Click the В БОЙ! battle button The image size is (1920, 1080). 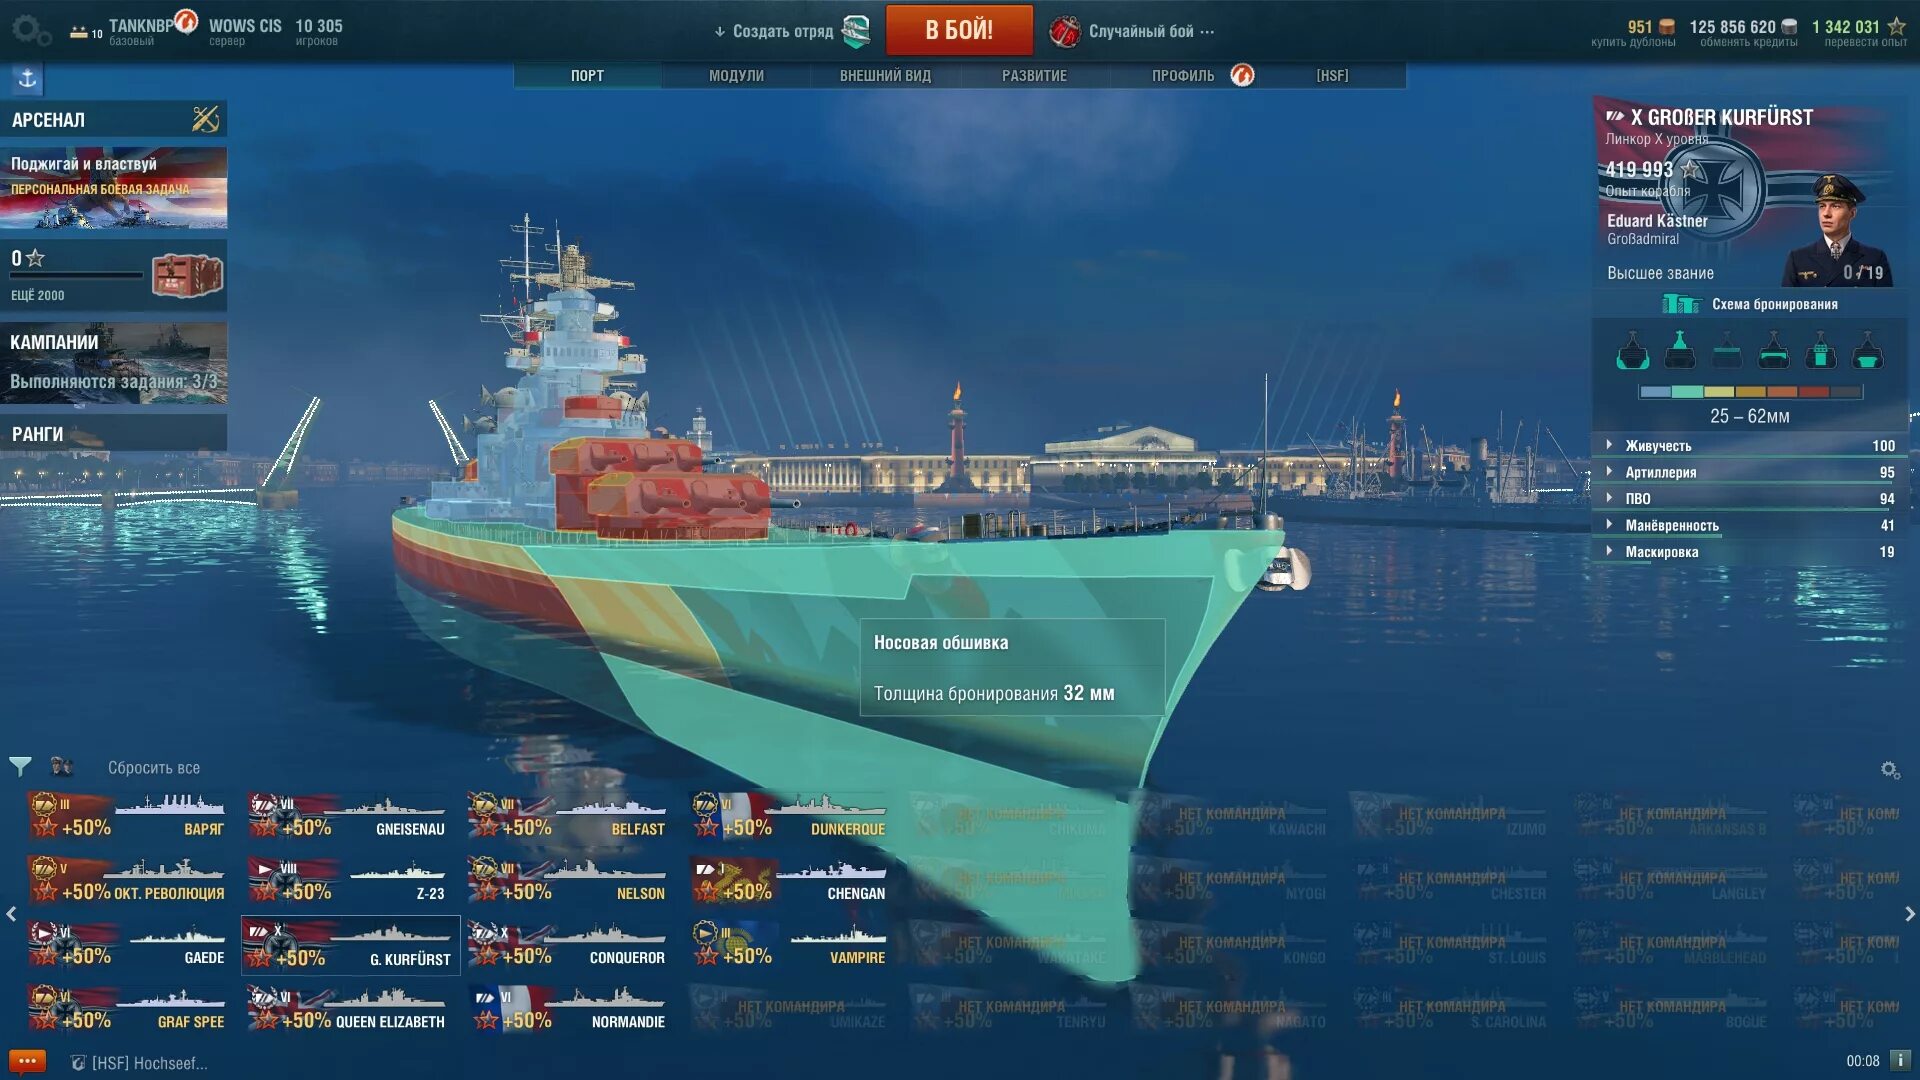click(959, 30)
